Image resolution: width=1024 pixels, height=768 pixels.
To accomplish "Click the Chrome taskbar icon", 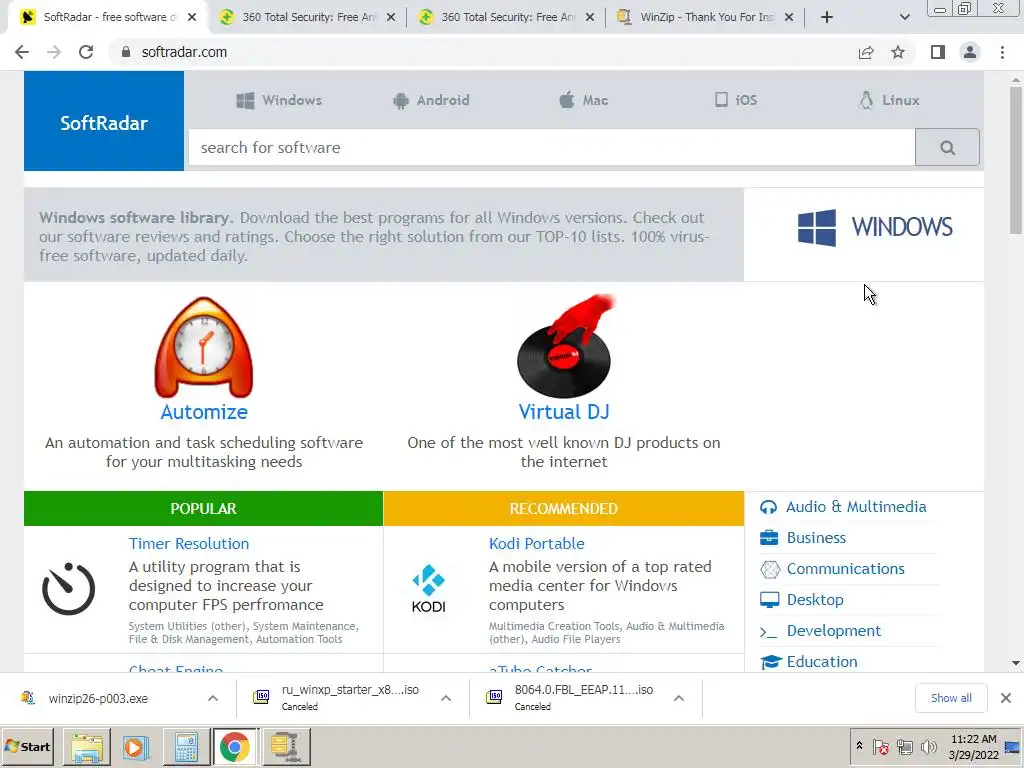I will pyautogui.click(x=235, y=747).
